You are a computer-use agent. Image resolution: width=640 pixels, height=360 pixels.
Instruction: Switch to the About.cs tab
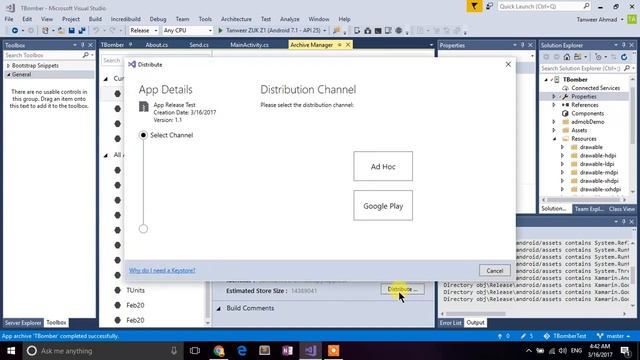click(x=157, y=45)
